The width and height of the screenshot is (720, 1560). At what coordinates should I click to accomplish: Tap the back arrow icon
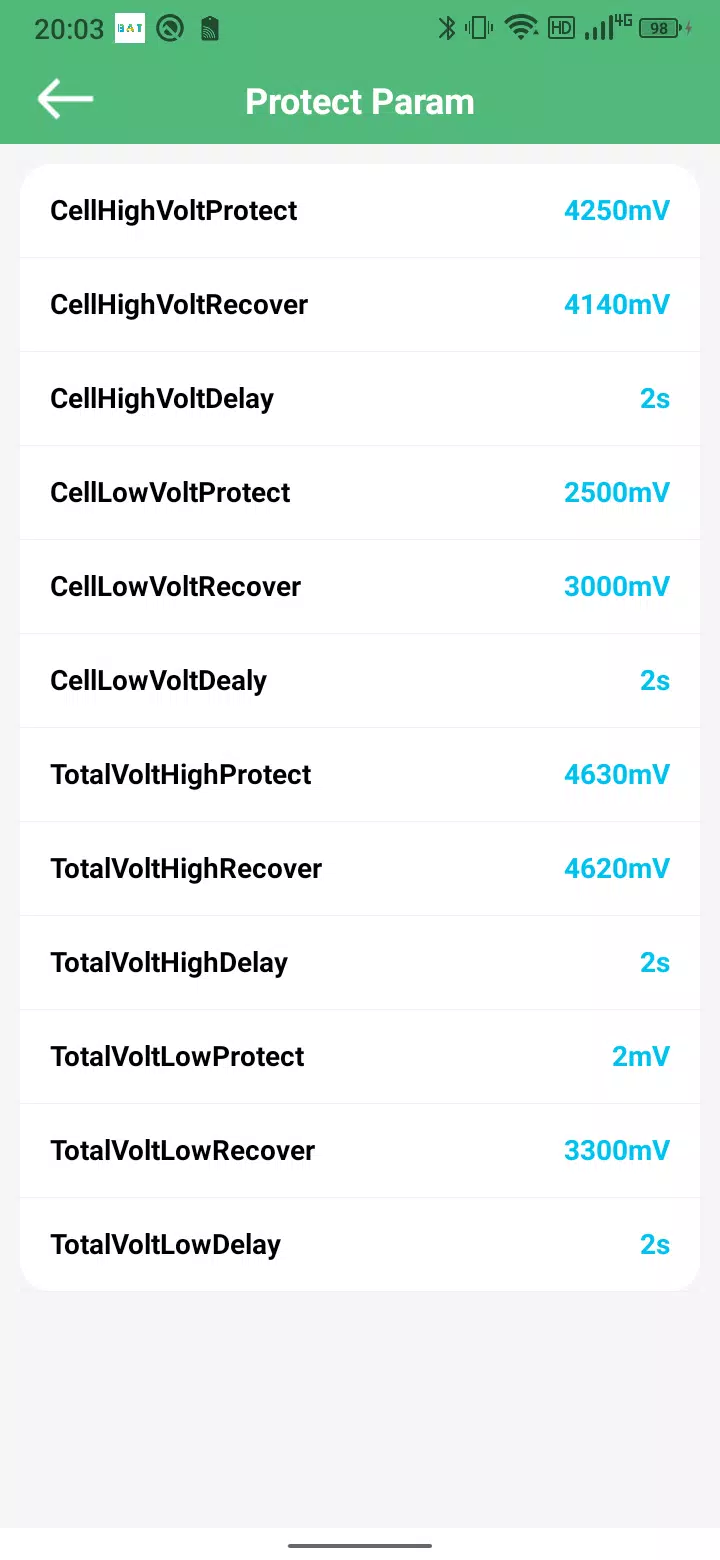point(65,100)
